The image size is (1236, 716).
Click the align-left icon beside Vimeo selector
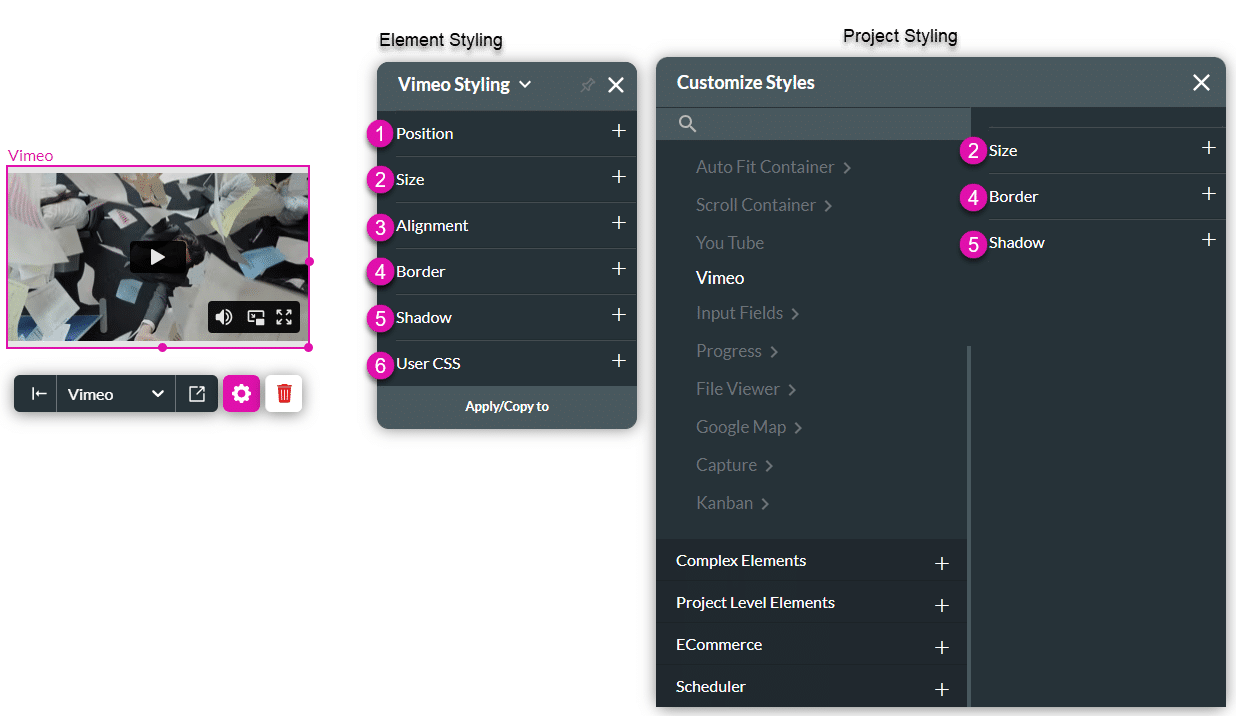[36, 393]
